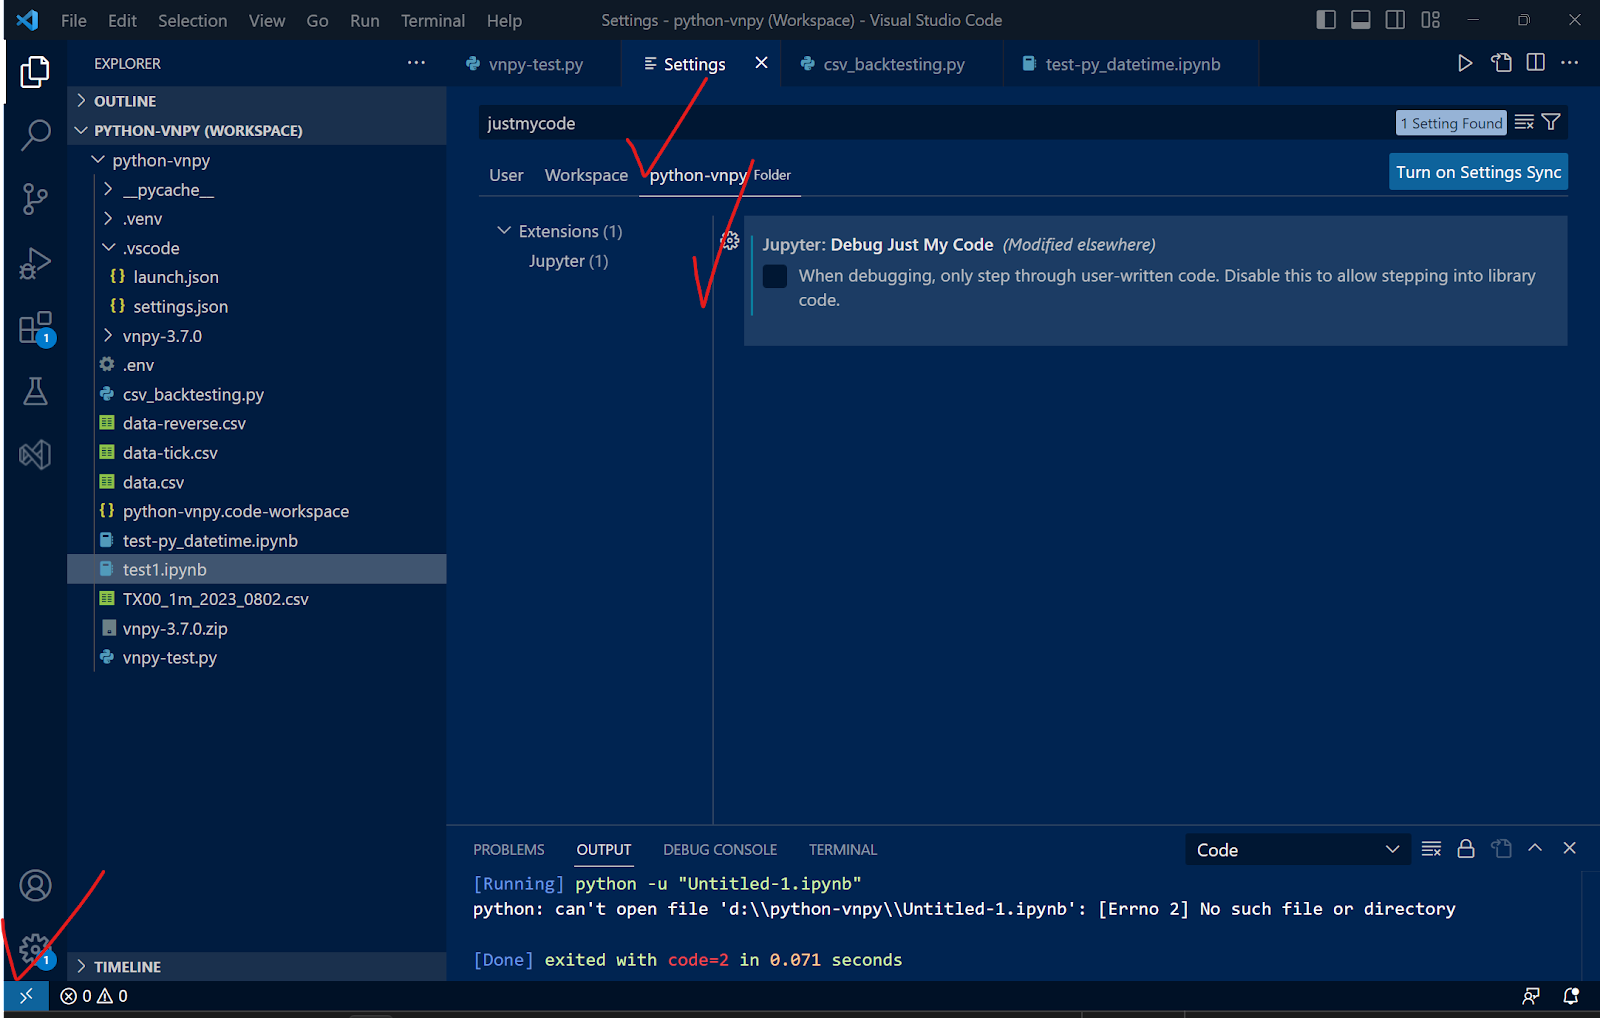
Task: Switch to PROBLEMS panel tab
Action: pos(509,850)
